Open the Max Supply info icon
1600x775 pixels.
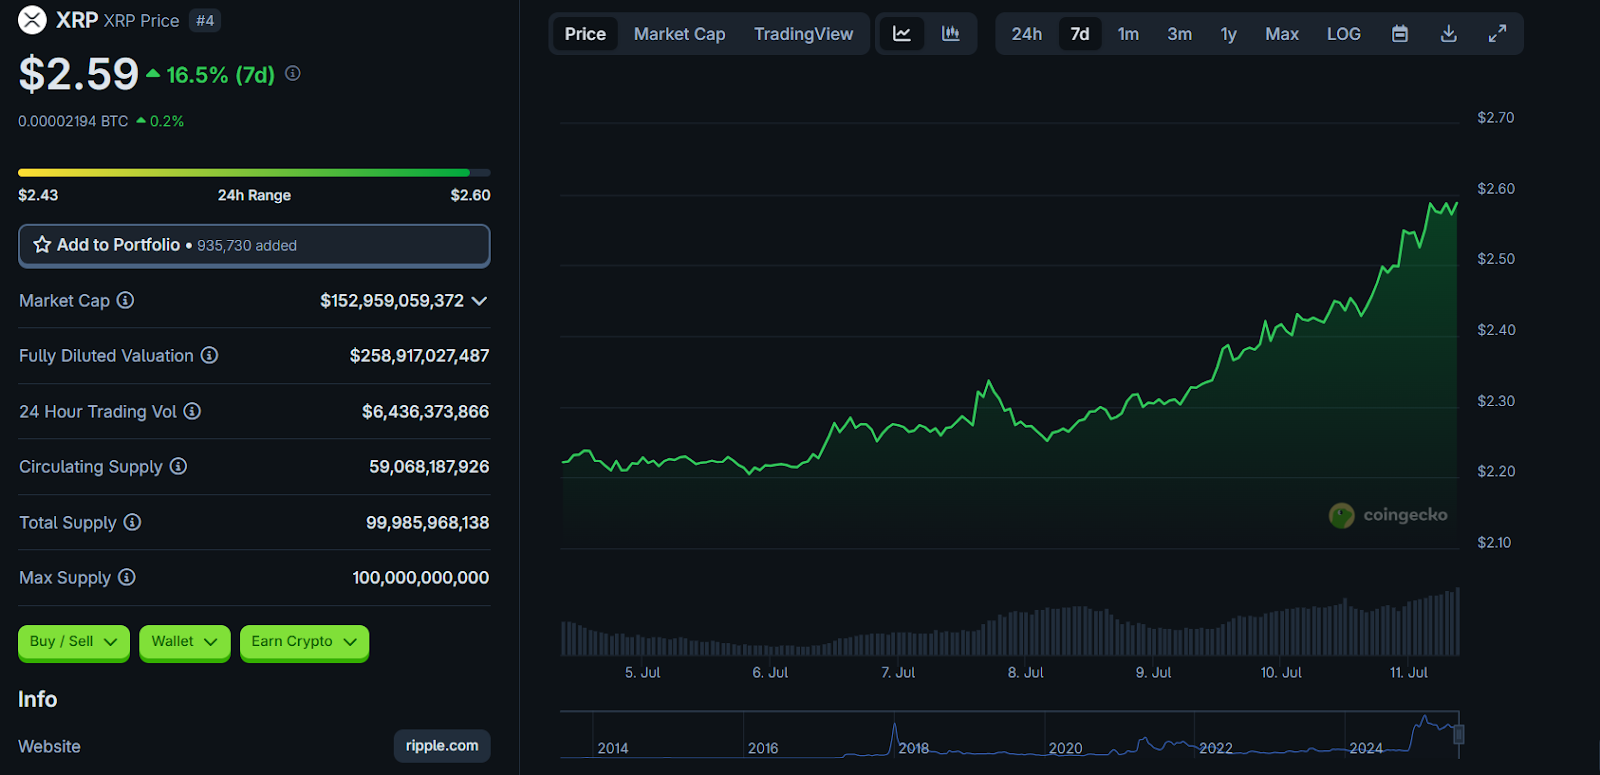point(127,577)
